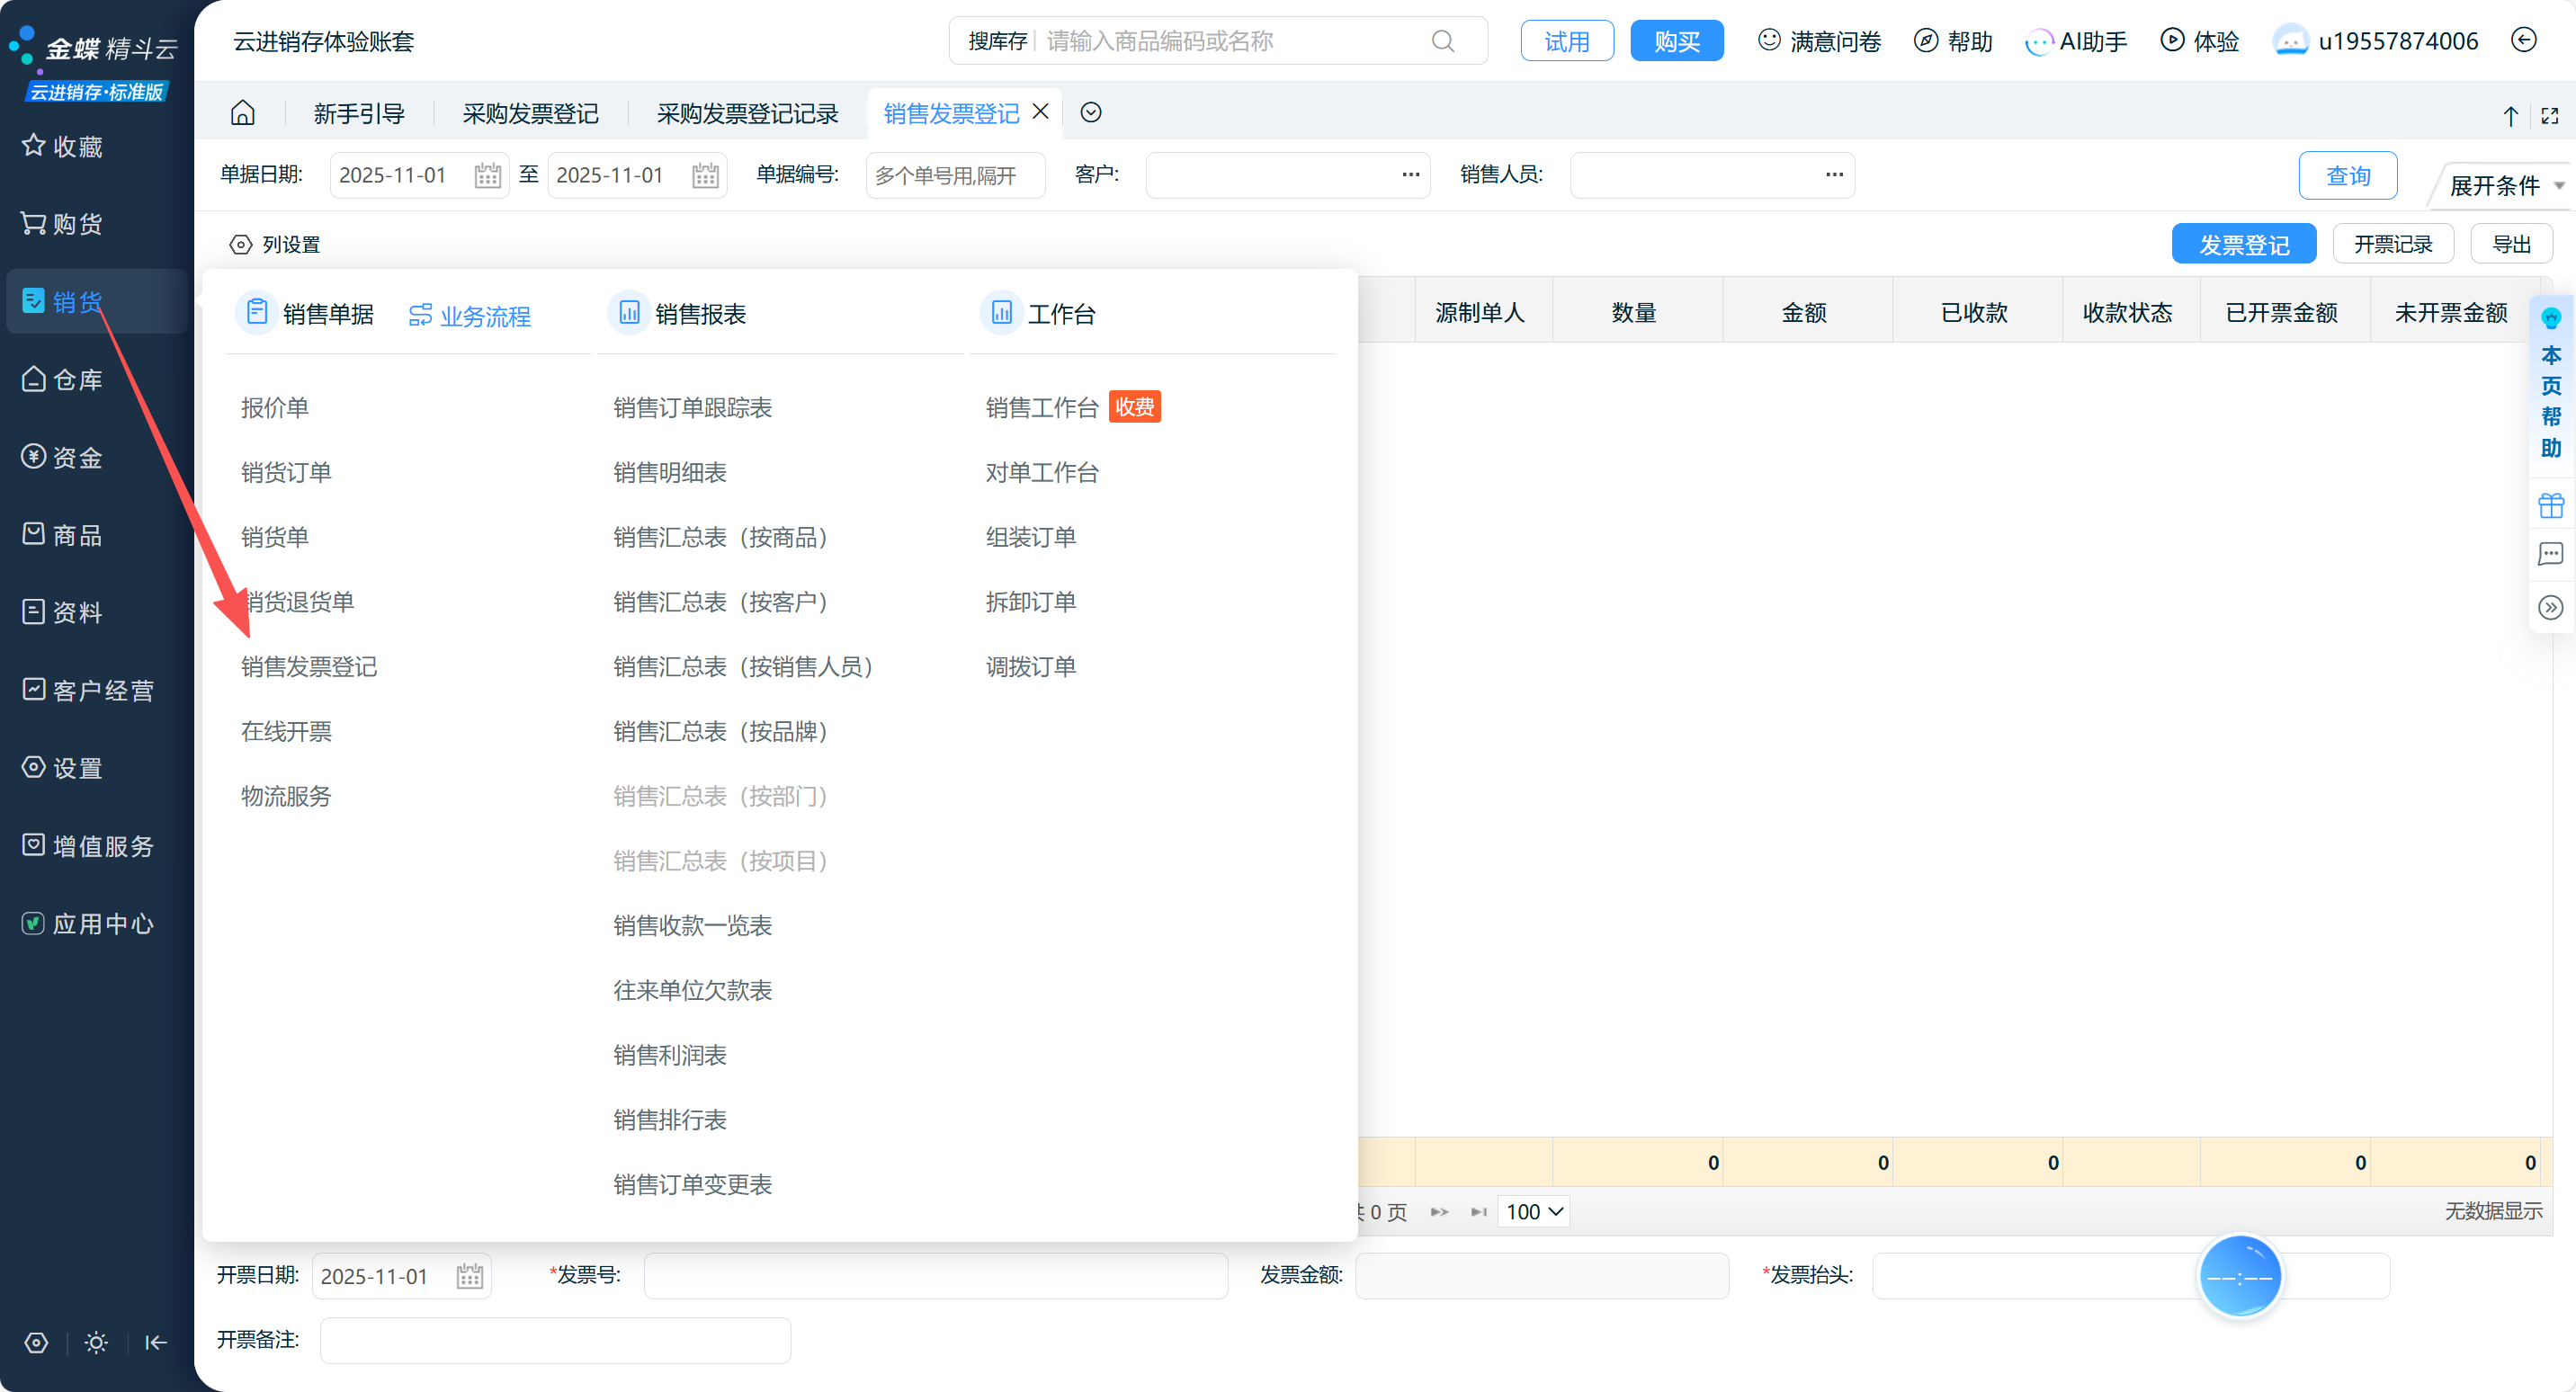The width and height of the screenshot is (2576, 1392).
Task: Click the search magnifier icon
Action: [1442, 41]
